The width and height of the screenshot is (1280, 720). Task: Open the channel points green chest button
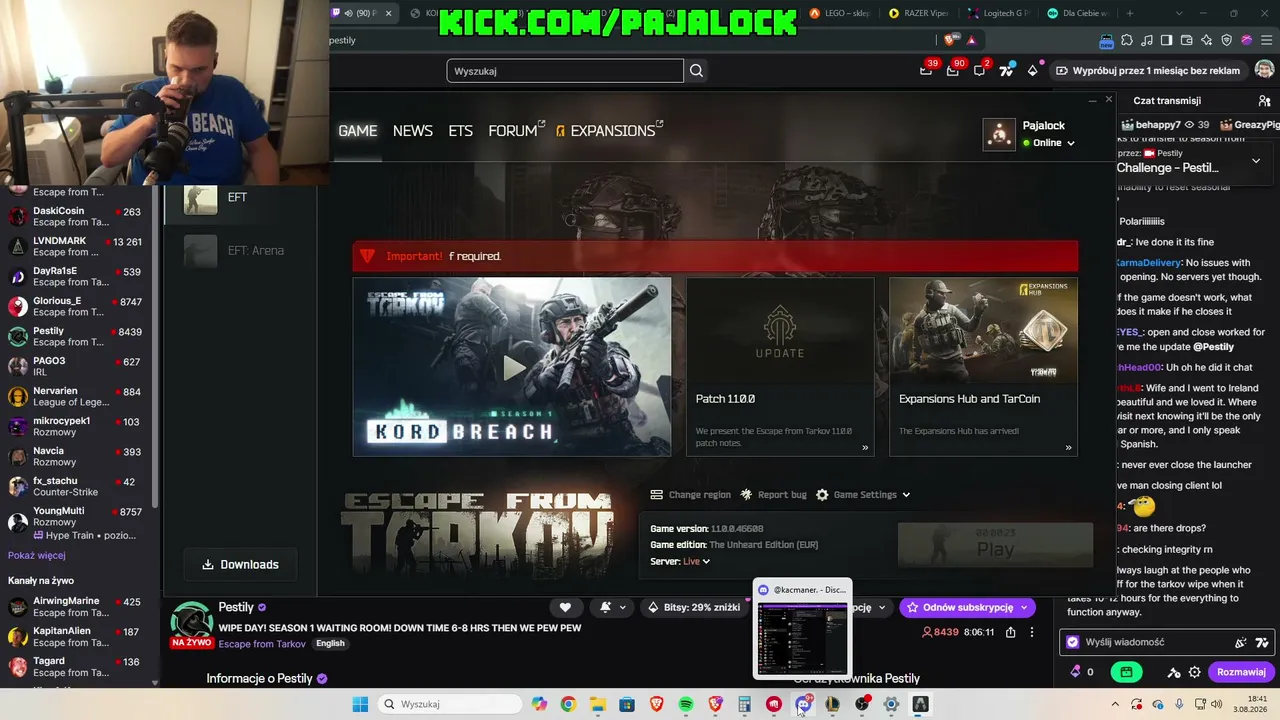pyautogui.click(x=1126, y=672)
